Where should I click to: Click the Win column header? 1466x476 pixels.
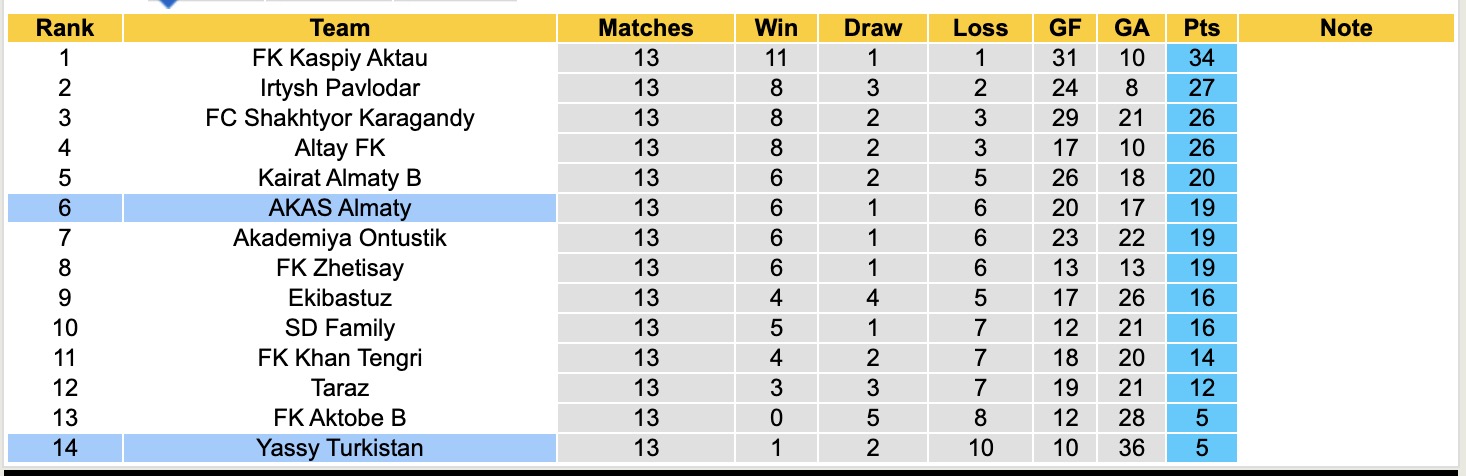(x=774, y=28)
